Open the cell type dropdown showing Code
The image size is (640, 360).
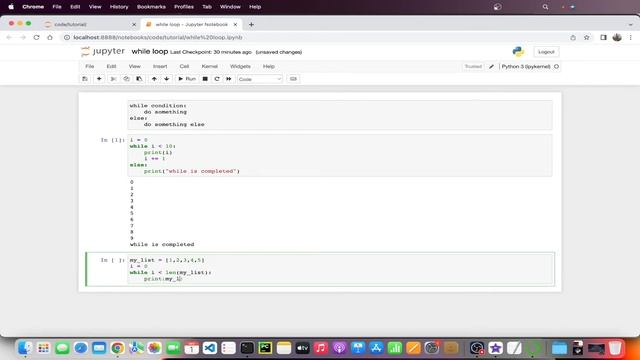pos(260,79)
